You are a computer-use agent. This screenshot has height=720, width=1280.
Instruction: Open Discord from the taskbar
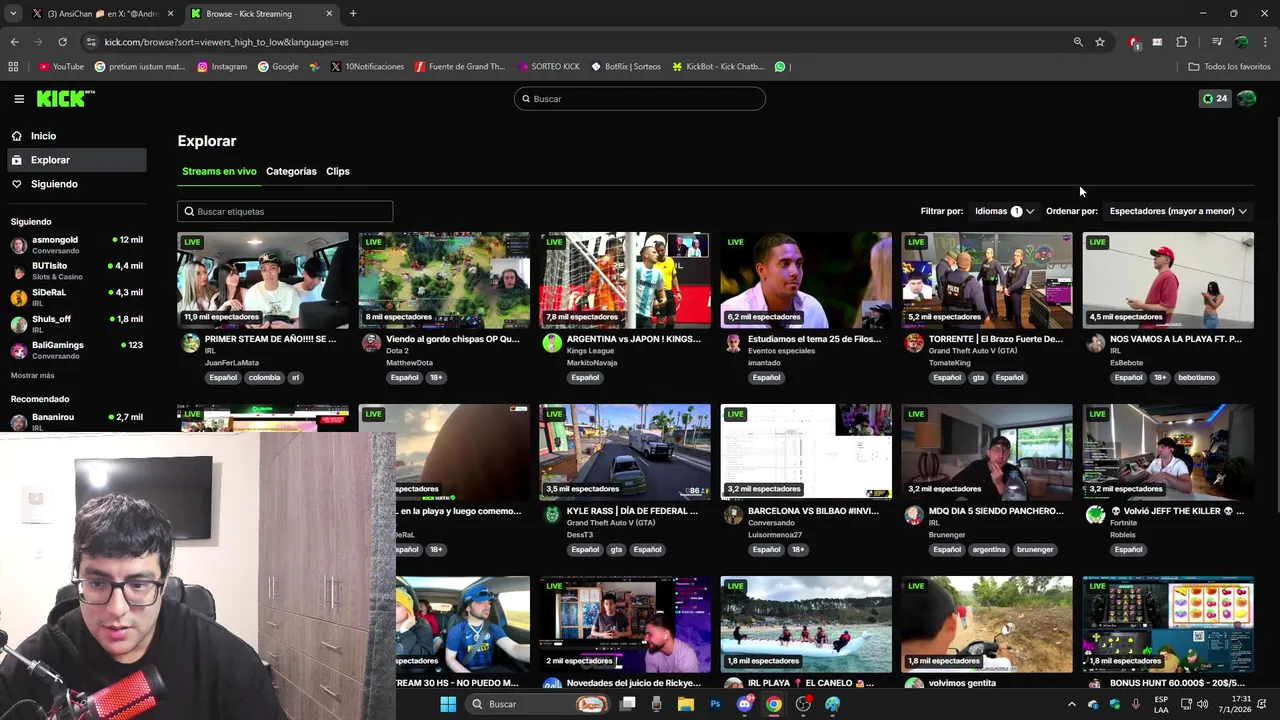pyautogui.click(x=744, y=704)
